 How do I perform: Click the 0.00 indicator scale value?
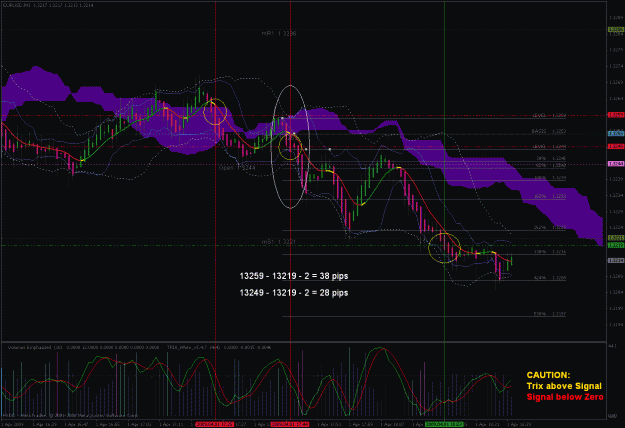tap(613, 416)
